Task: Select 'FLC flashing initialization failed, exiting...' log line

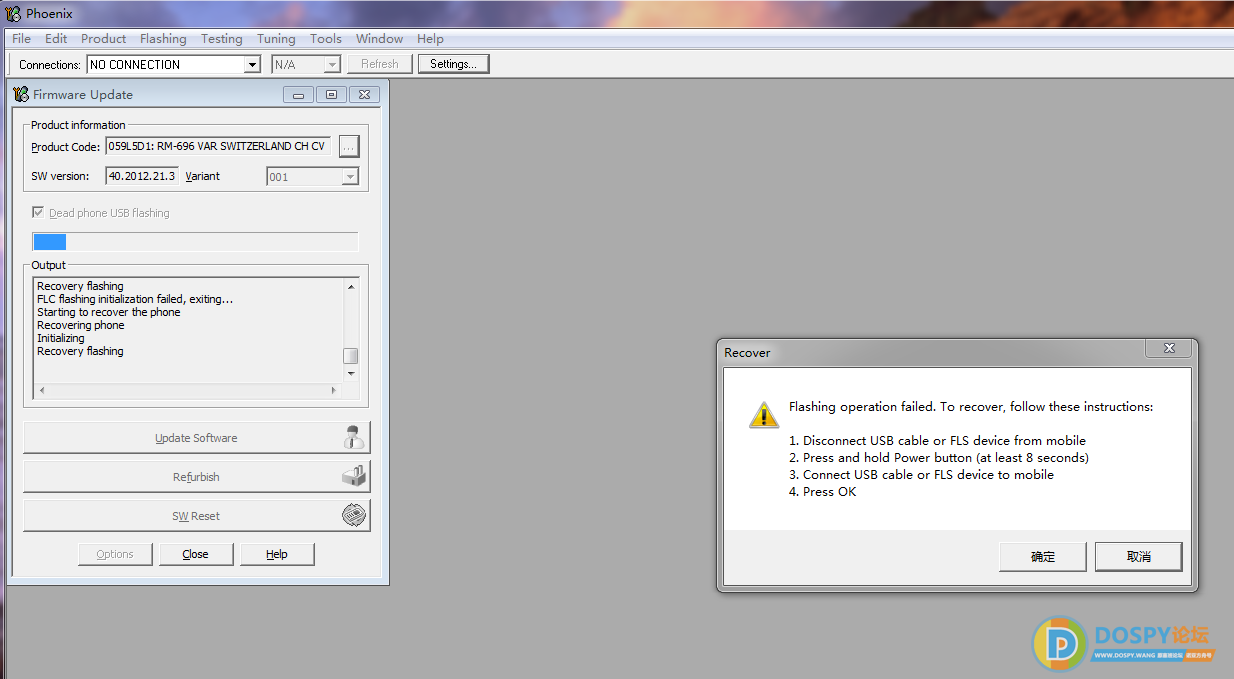Action: (x=135, y=299)
